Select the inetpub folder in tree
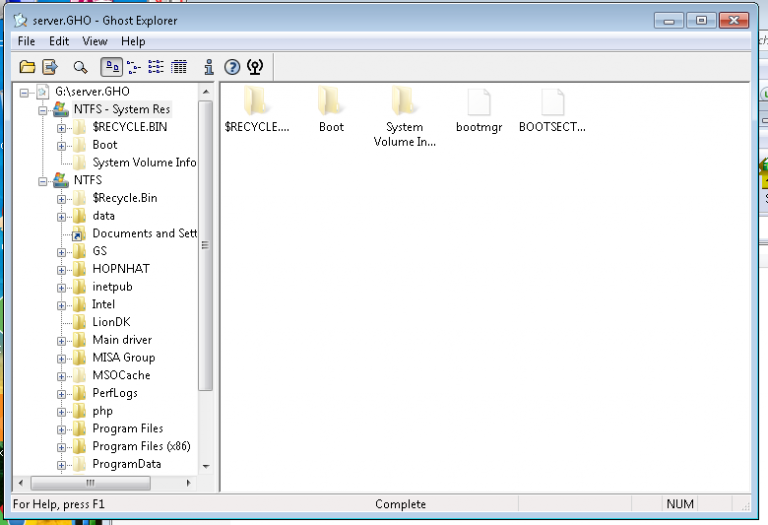This screenshot has height=525, width=768. coord(112,287)
